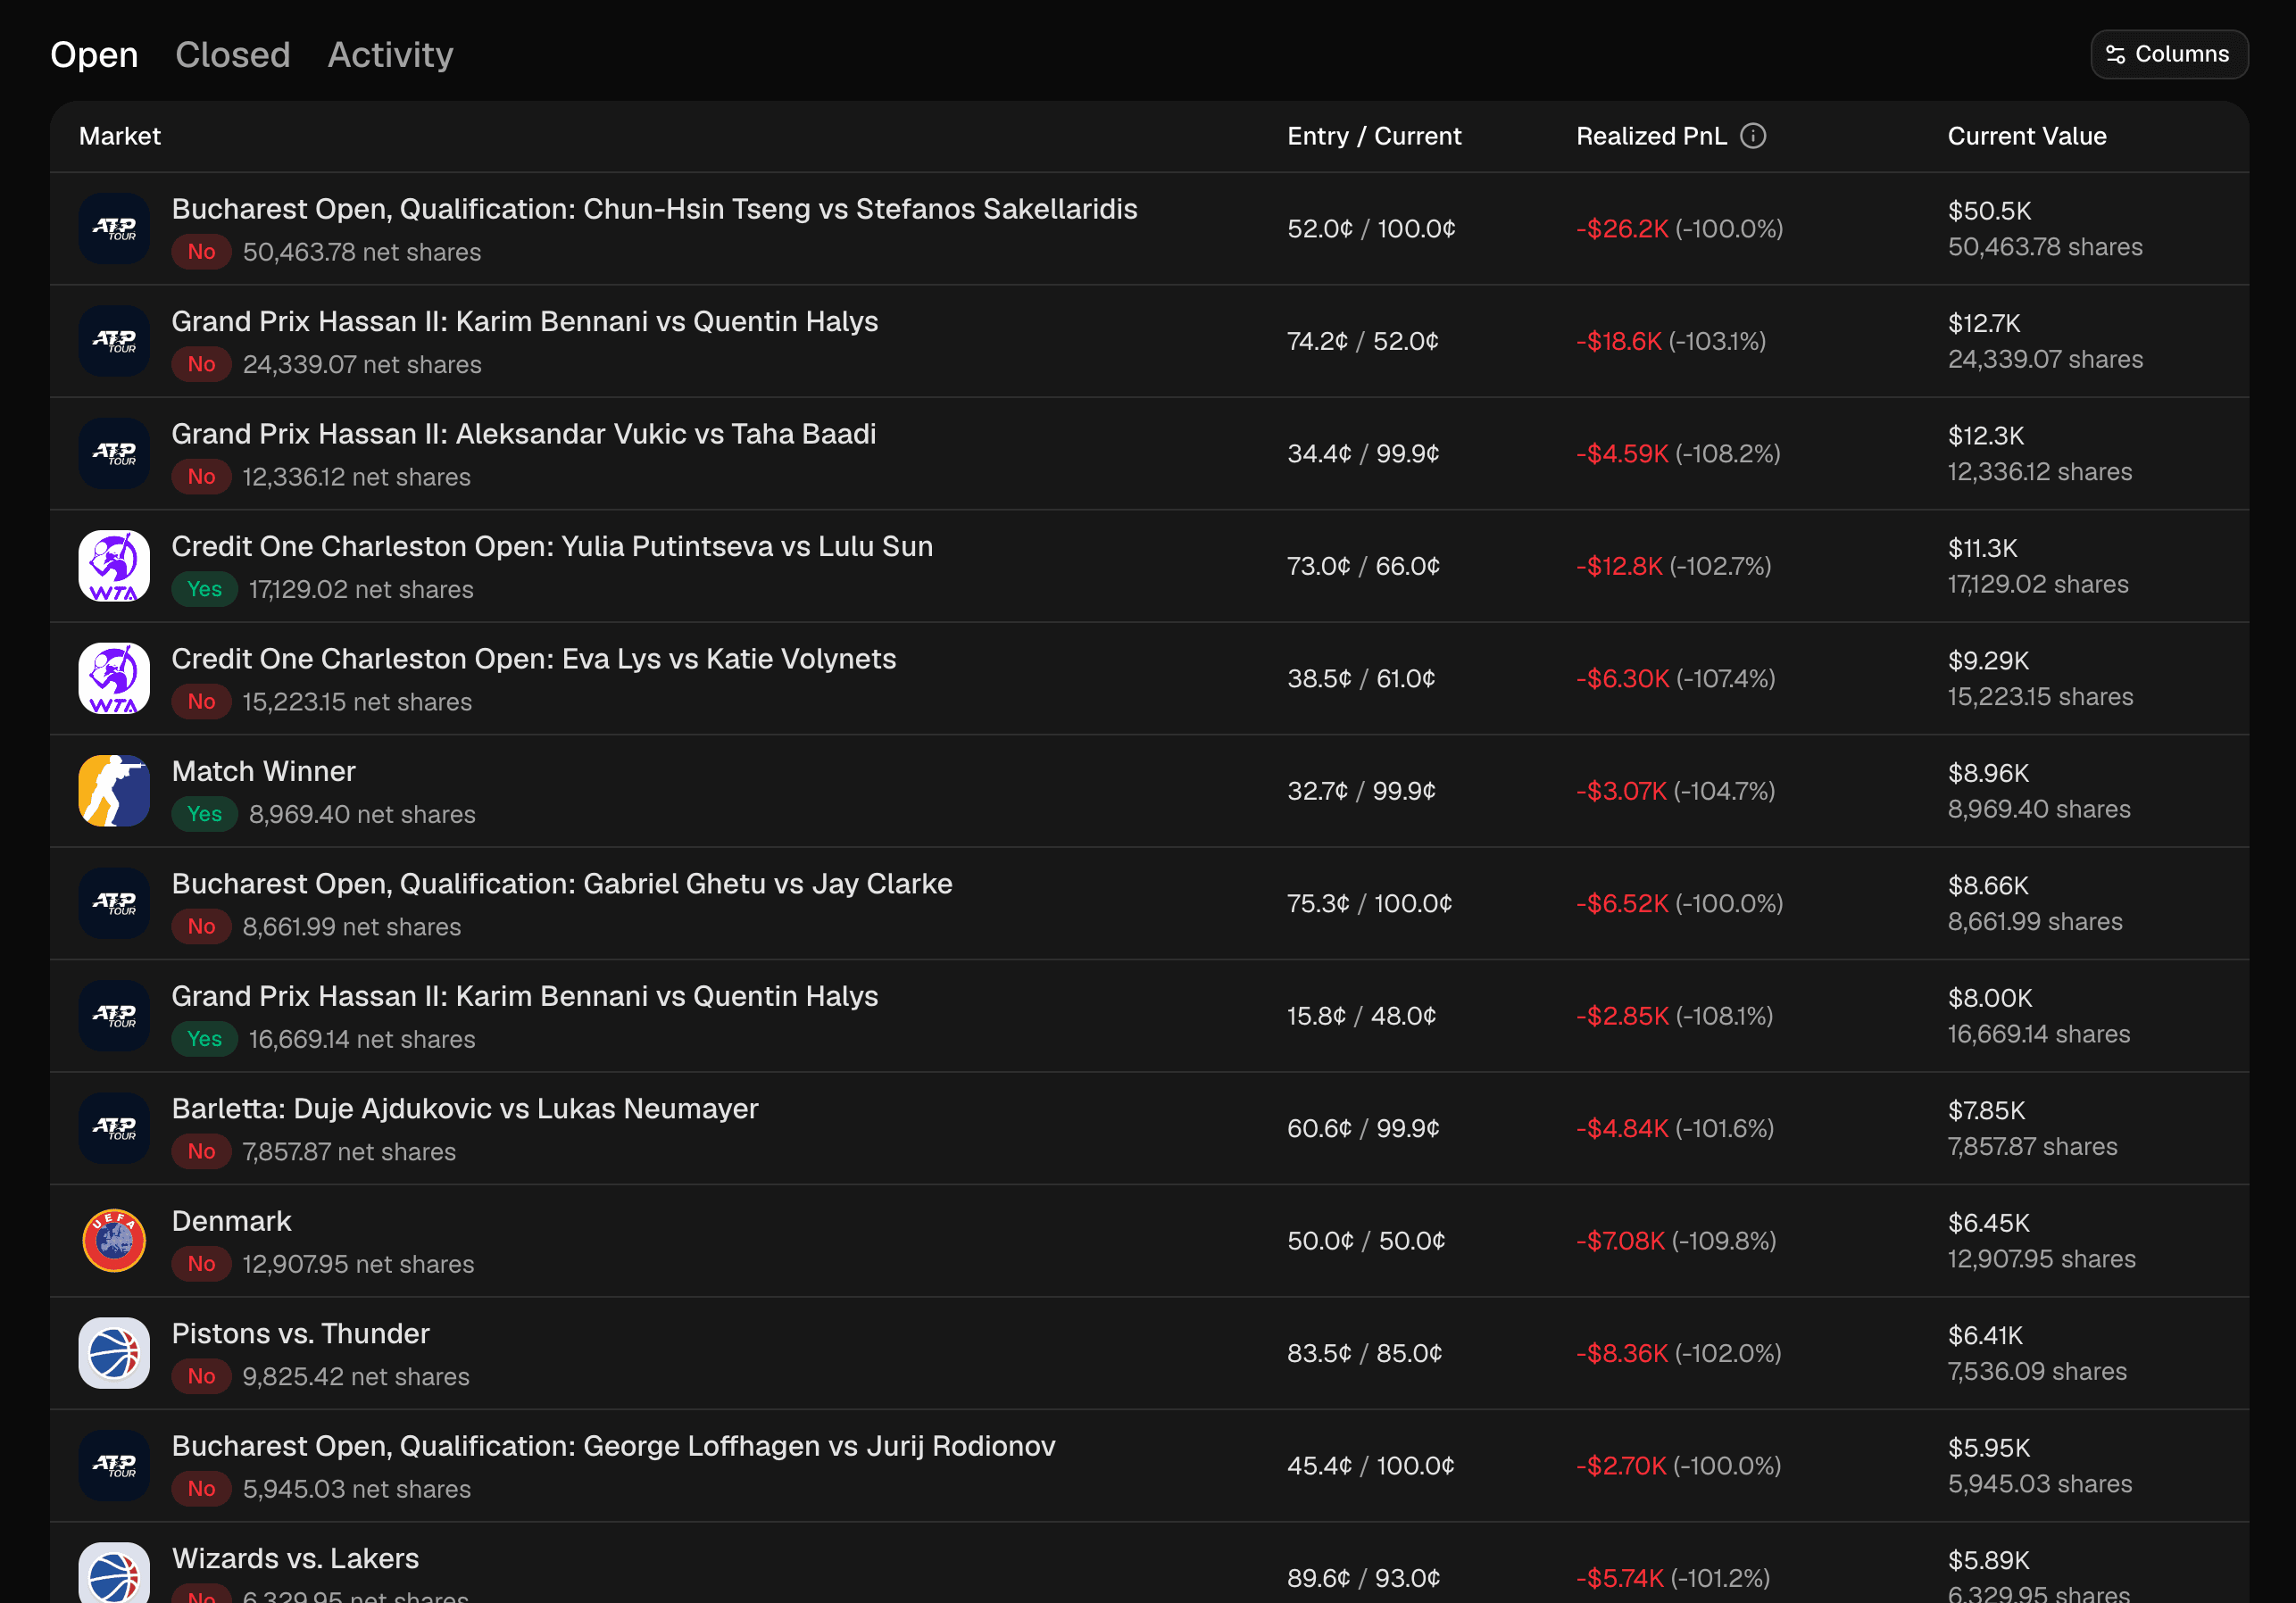
Task: Click Counter-Strike icon next to Match Winner
Action: coord(114,791)
